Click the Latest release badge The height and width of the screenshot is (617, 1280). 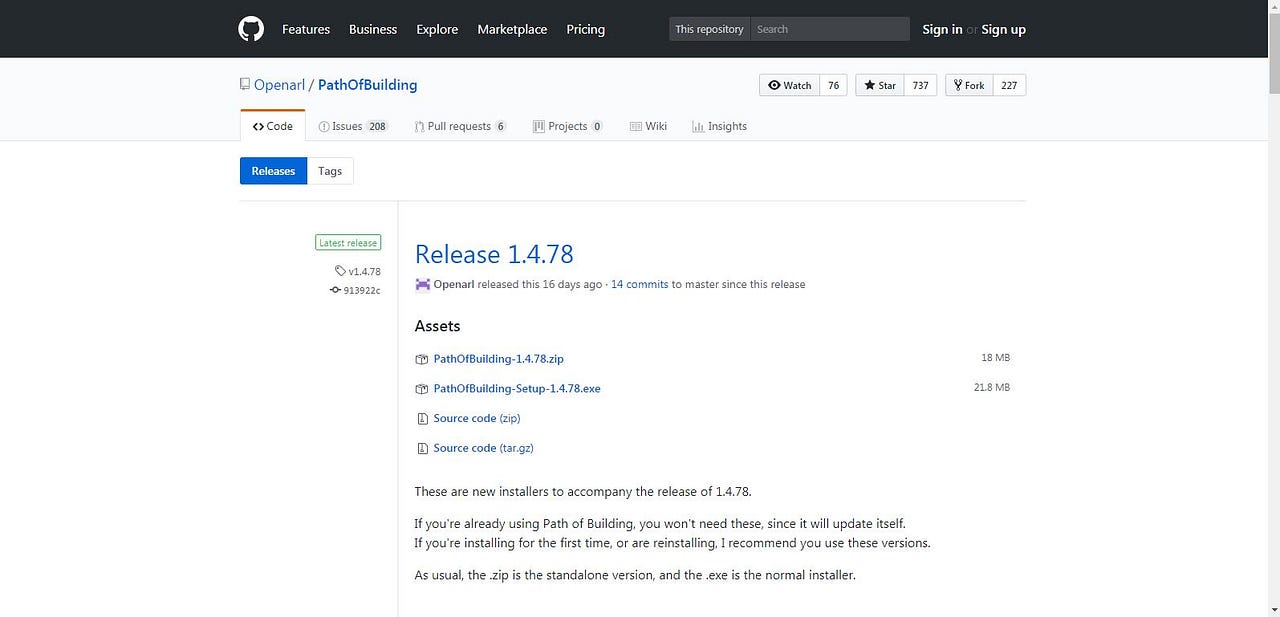tap(348, 242)
